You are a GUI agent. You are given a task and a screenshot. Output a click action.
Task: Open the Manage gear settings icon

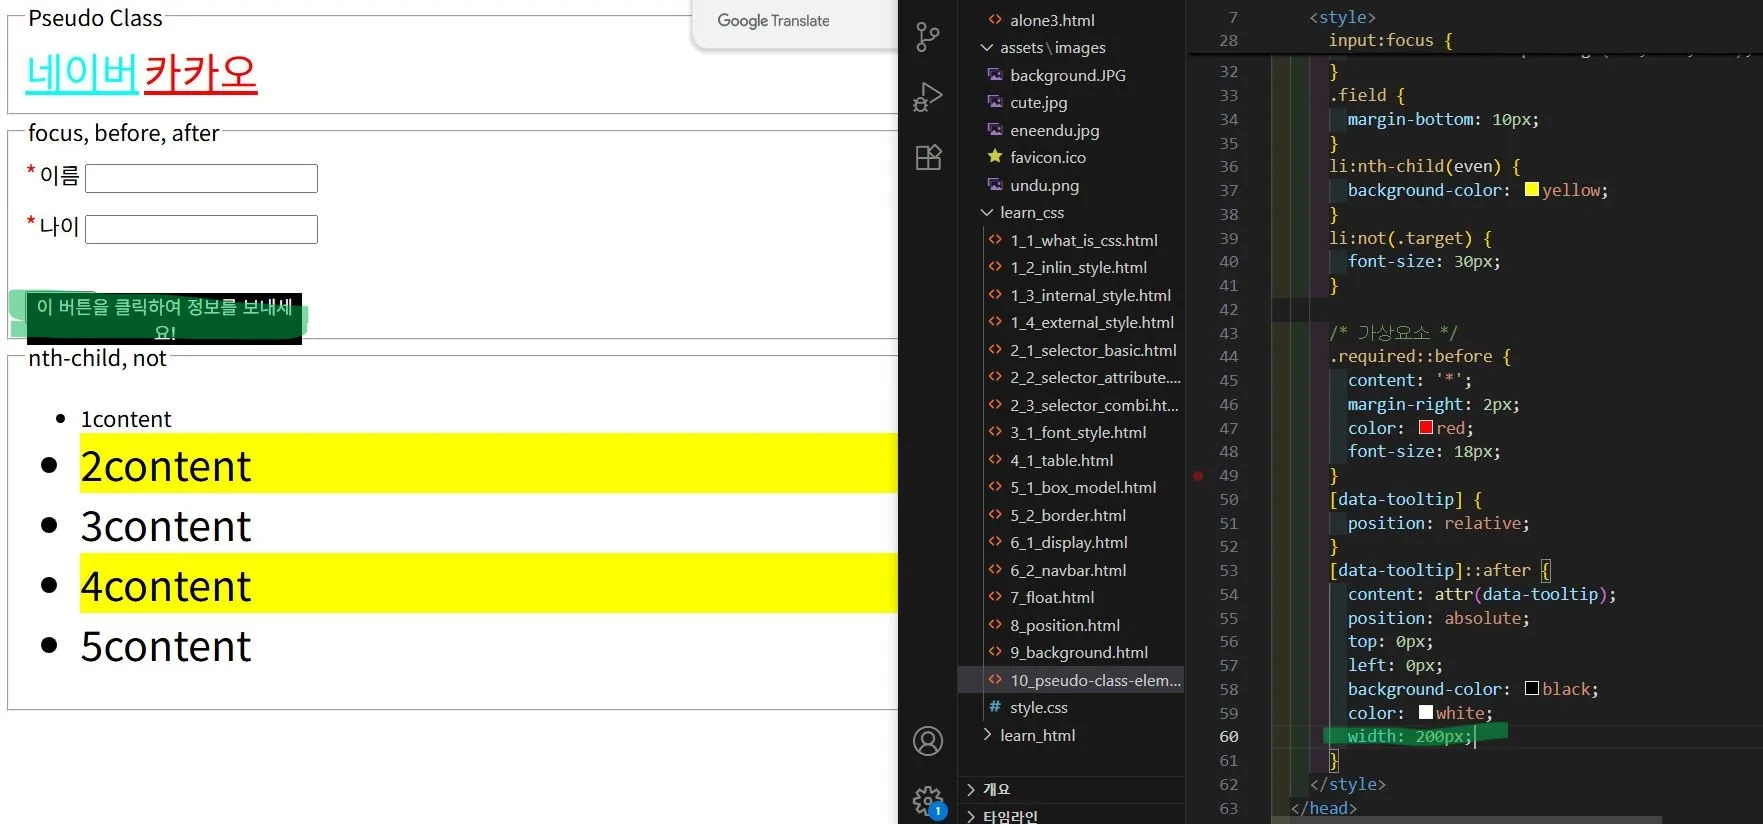click(x=928, y=800)
